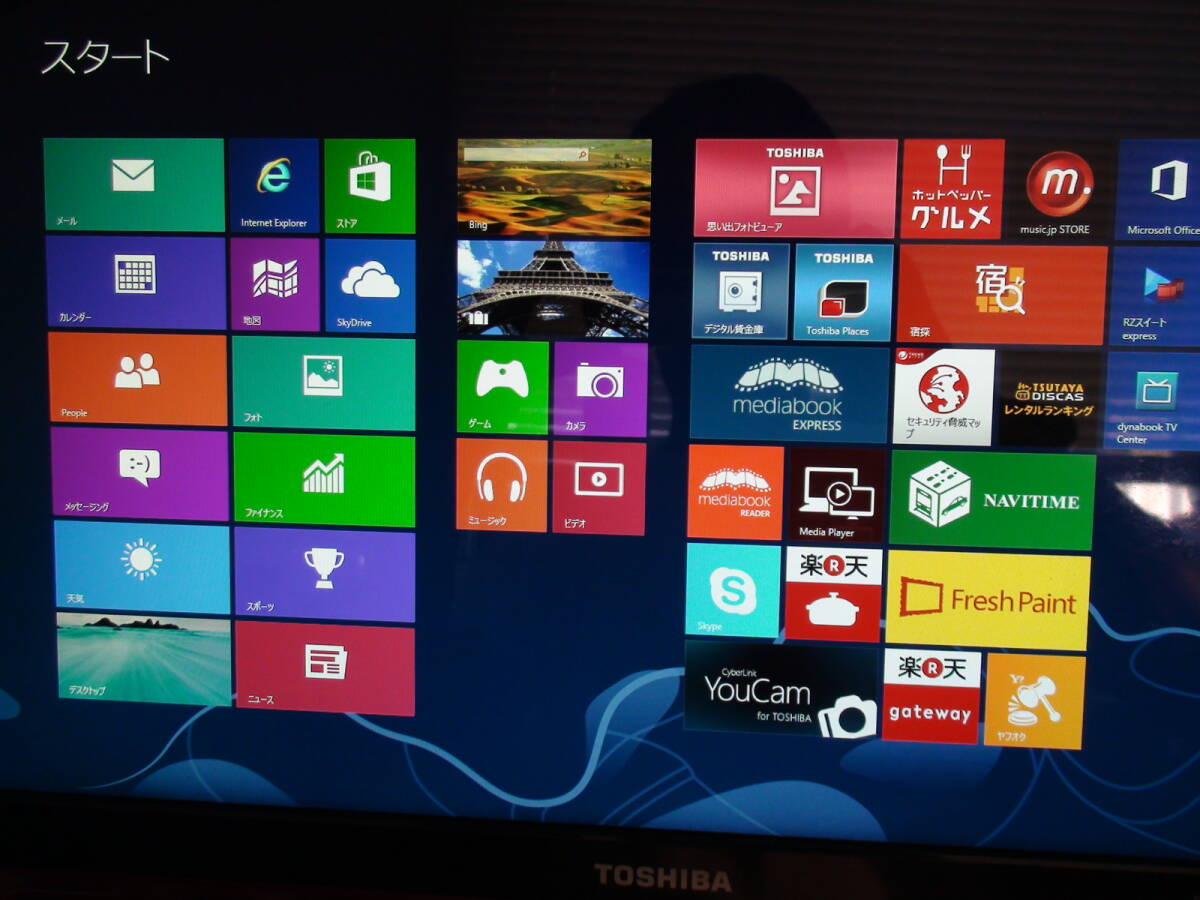The image size is (1200, 900).
Task: Open the News (ニュース) tile
Action: (x=325, y=668)
